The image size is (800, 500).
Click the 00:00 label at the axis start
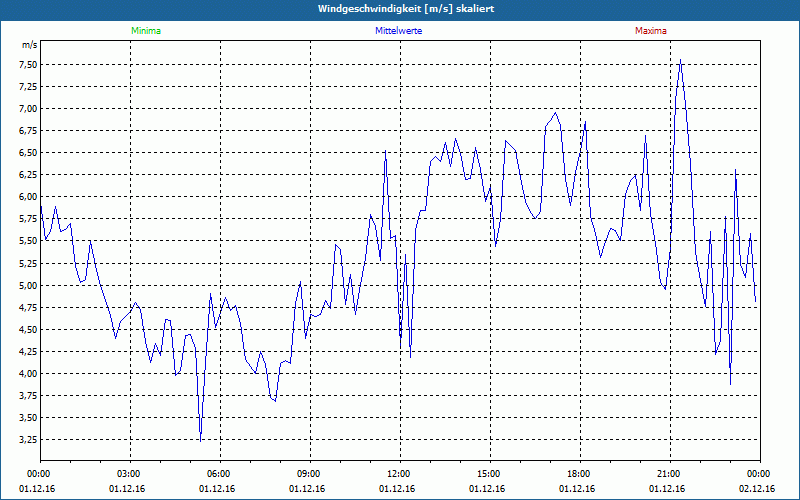40,474
